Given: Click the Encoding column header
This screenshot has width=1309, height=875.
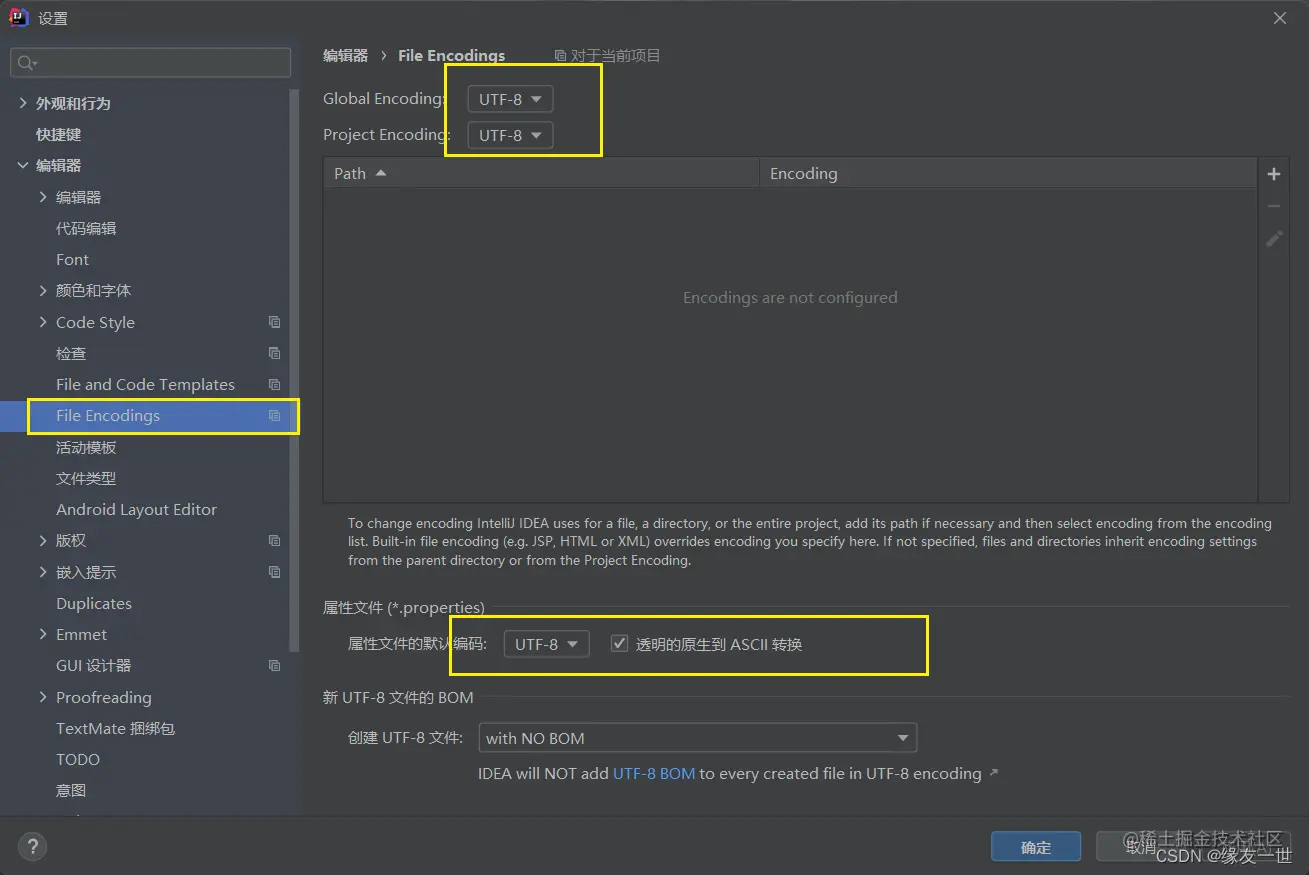Looking at the screenshot, I should (1008, 173).
